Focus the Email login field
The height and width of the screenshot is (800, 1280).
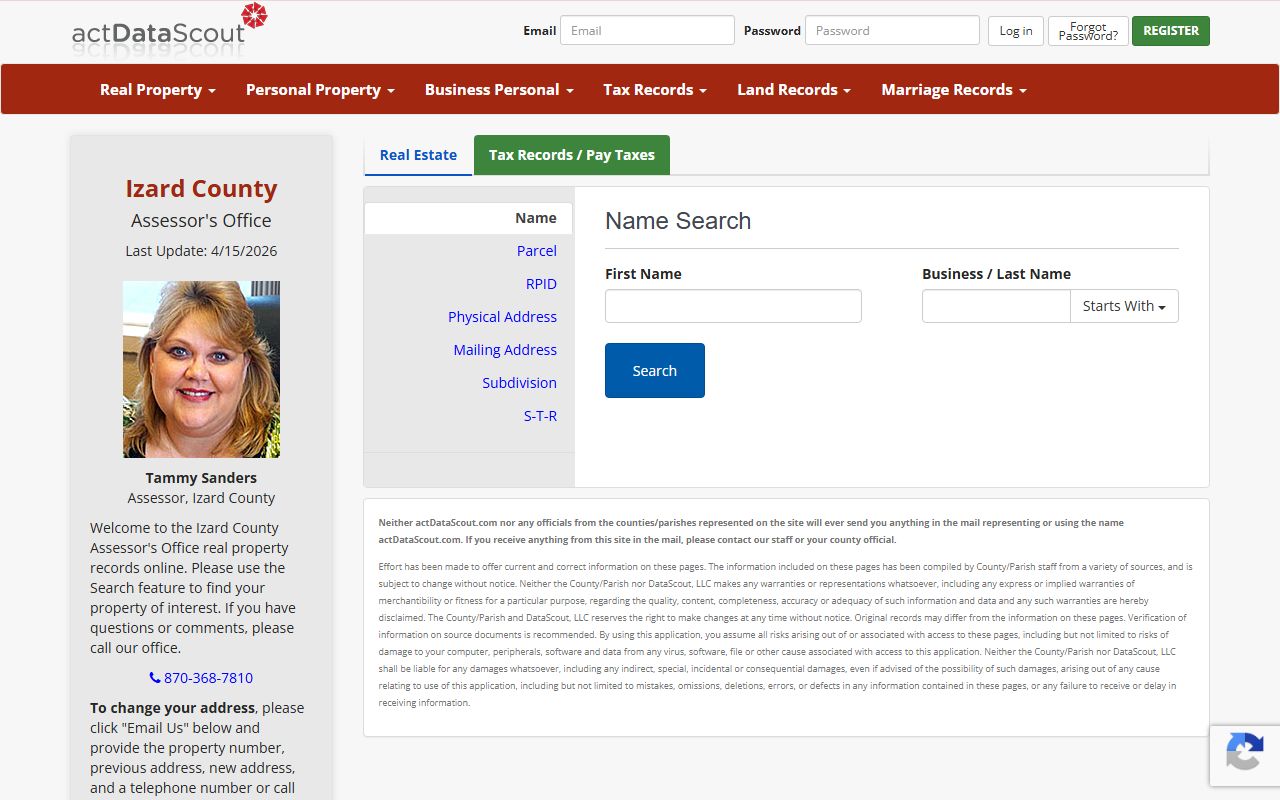pyautogui.click(x=647, y=30)
